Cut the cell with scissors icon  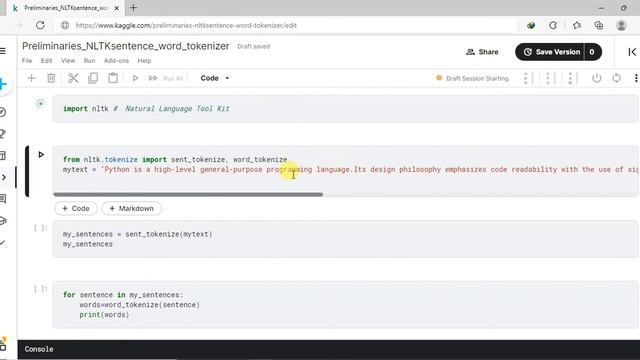pyautogui.click(x=73, y=78)
